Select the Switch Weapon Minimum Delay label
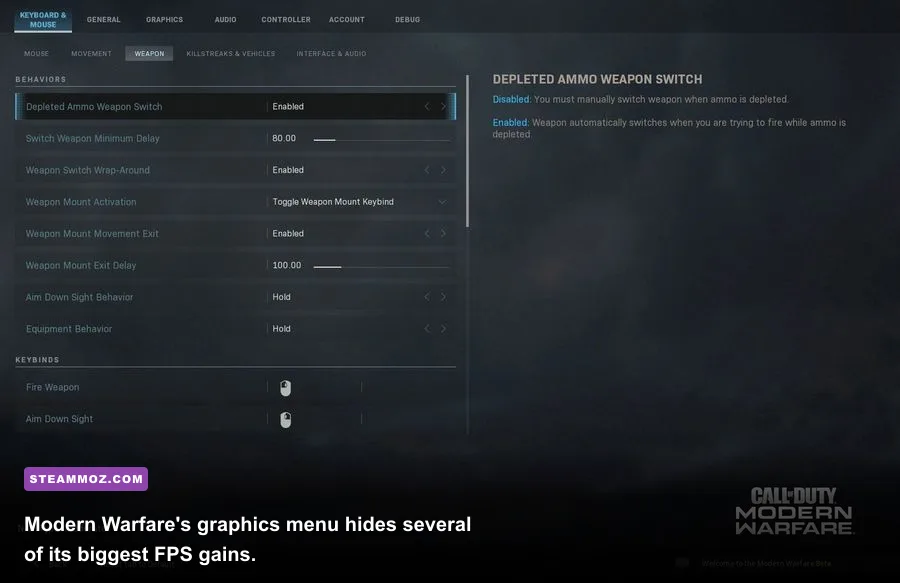This screenshot has width=900, height=583. point(92,138)
